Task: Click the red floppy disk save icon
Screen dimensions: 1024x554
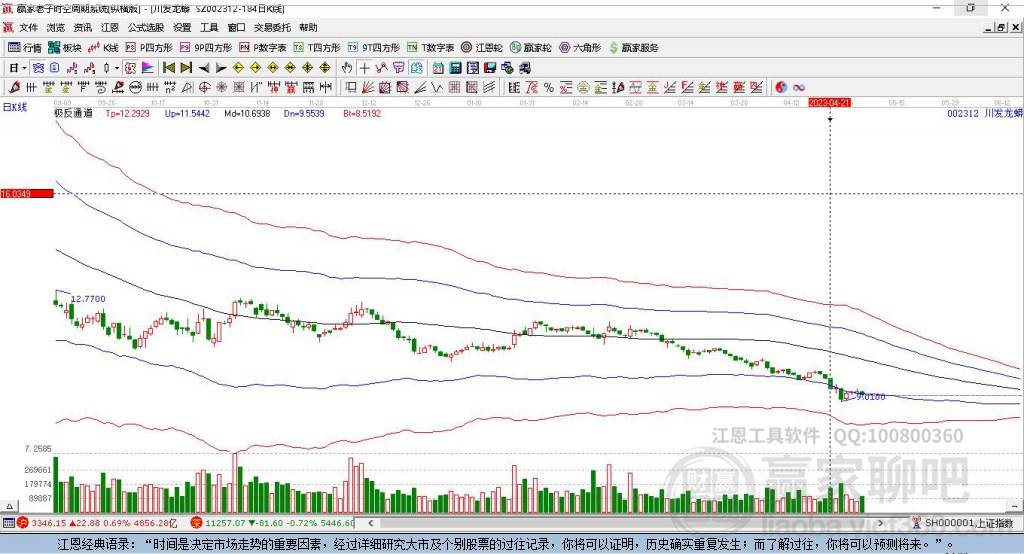Action: (490, 68)
